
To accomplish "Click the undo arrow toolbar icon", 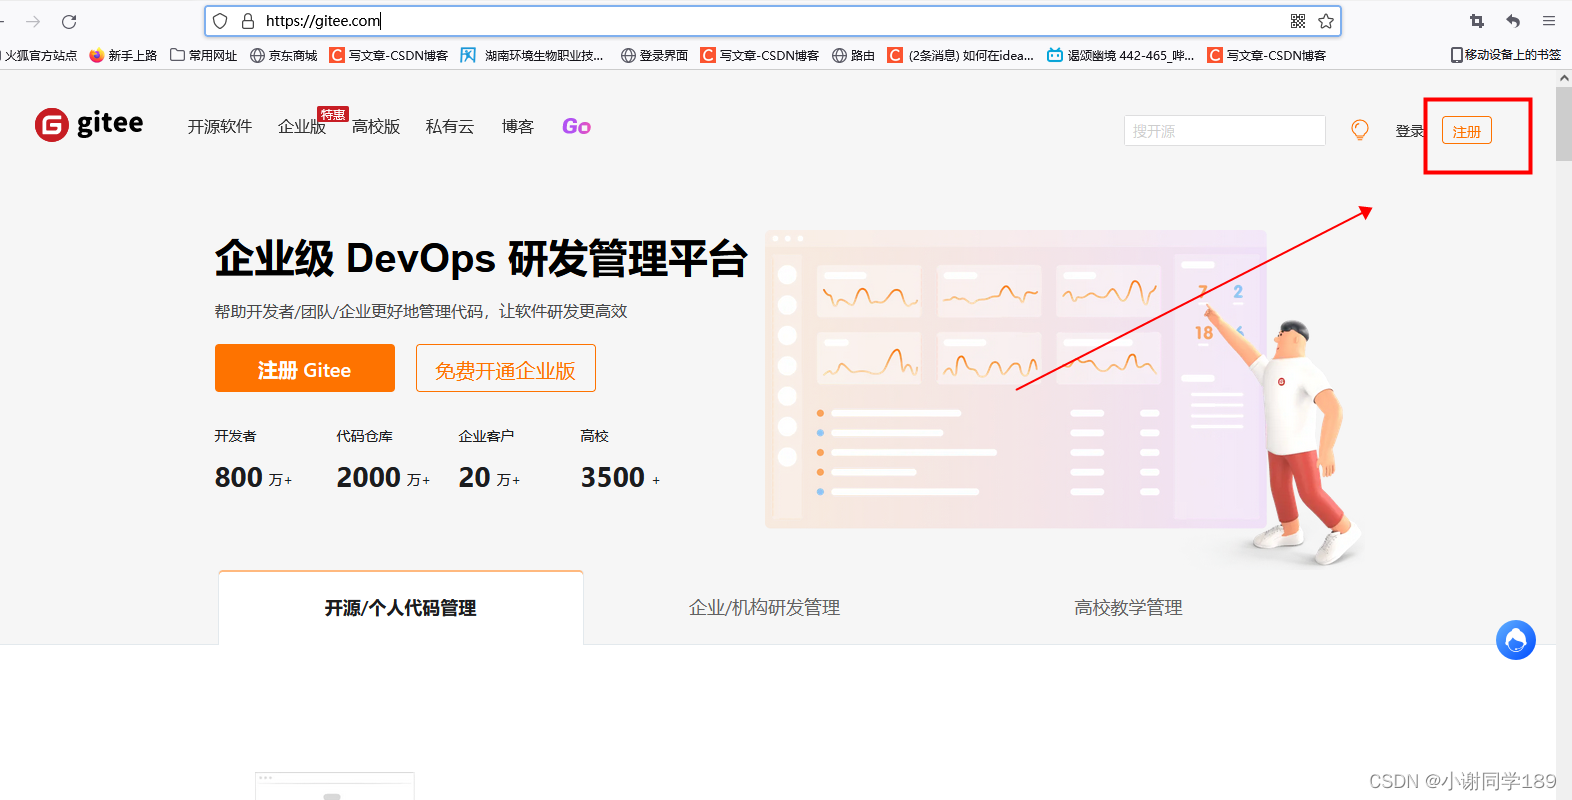I will 1513,21.
